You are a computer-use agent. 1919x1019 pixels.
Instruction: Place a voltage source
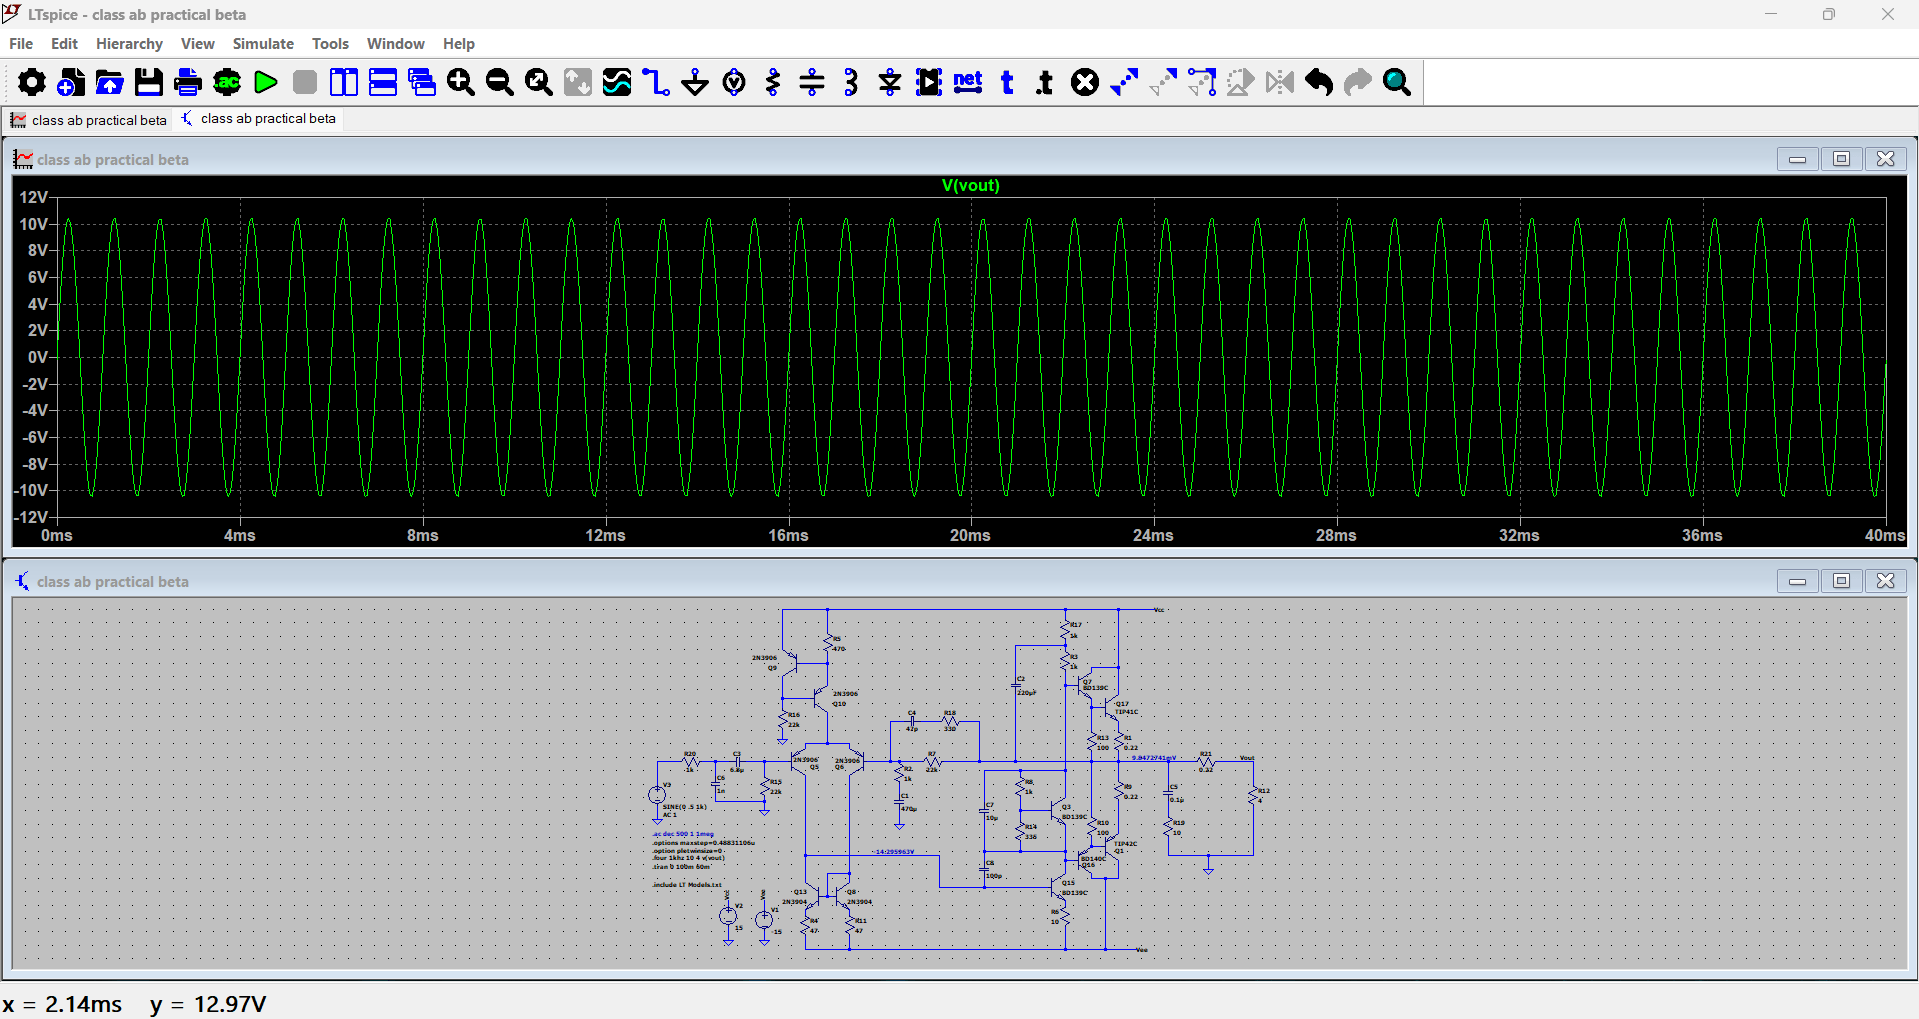click(734, 82)
